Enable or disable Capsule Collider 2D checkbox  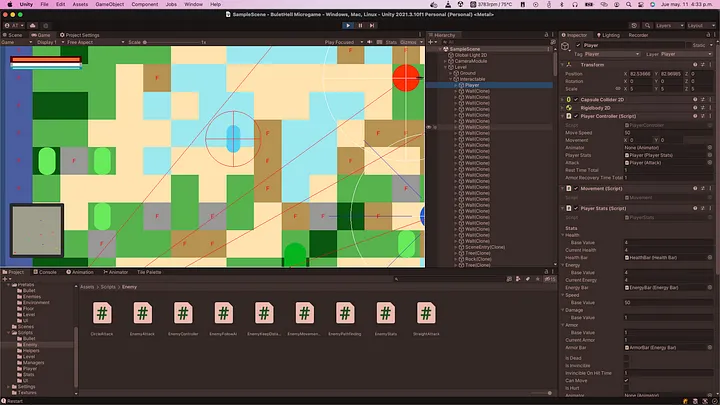click(x=576, y=100)
